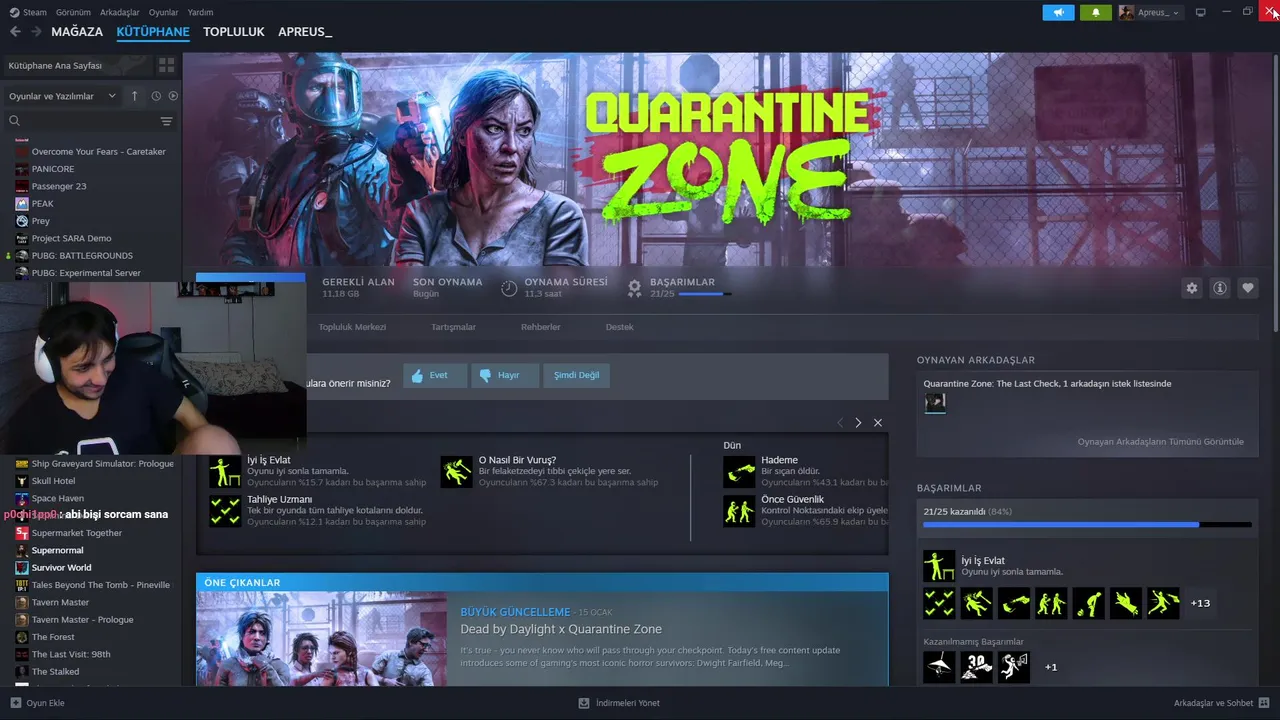The width and height of the screenshot is (1280, 720).
Task: Open Apreus_ account dropdown
Action: tap(1150, 12)
